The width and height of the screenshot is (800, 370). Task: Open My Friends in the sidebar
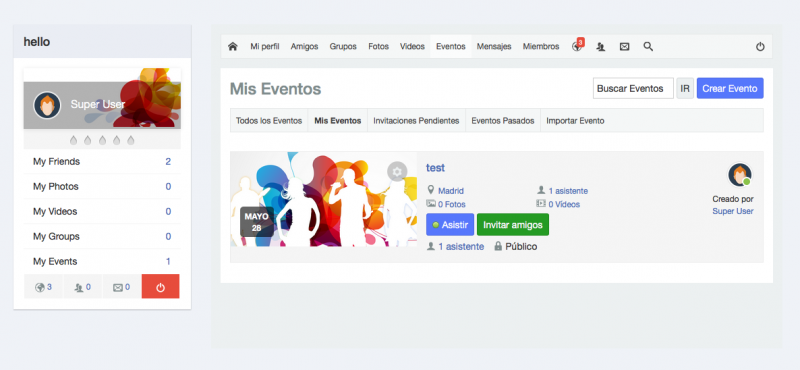coord(102,162)
